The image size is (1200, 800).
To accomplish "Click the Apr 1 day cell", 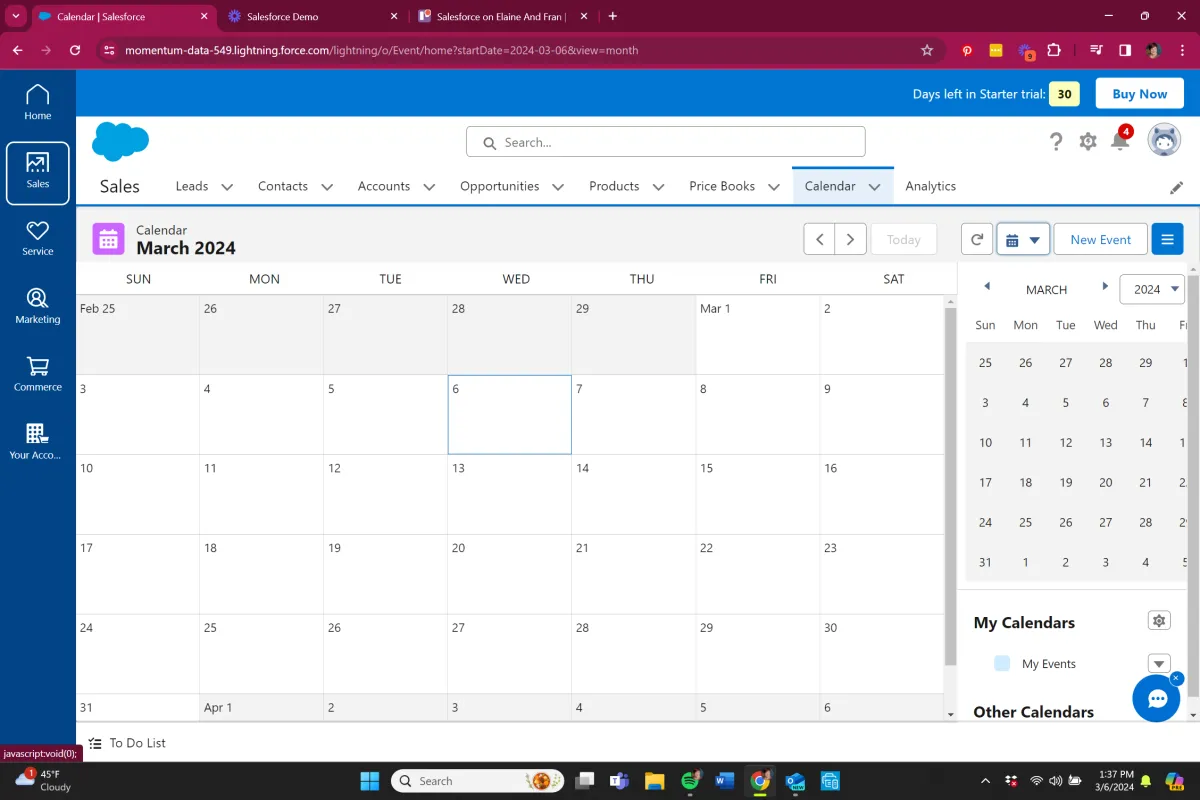I will point(261,707).
